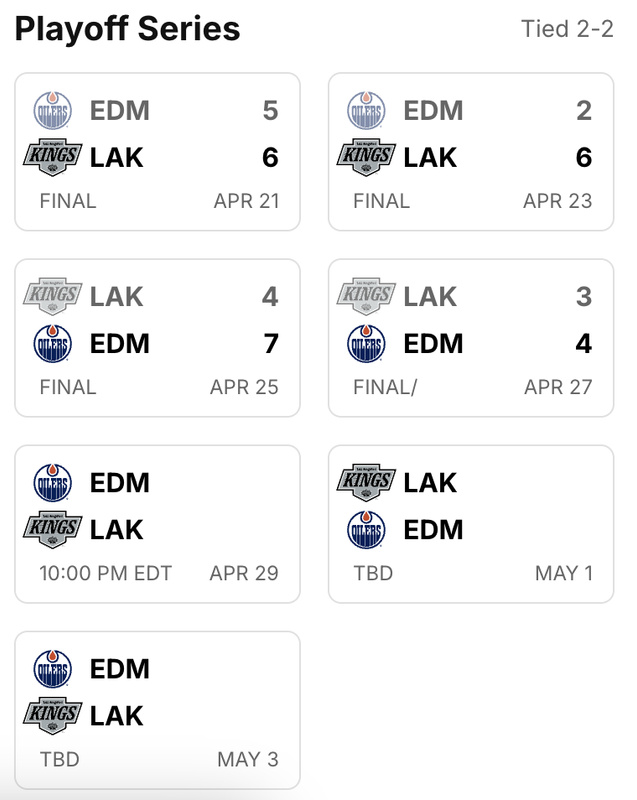Select the EDM score 7 in the Apr 25 game
This screenshot has height=800, width=637.
pyautogui.click(x=271, y=343)
